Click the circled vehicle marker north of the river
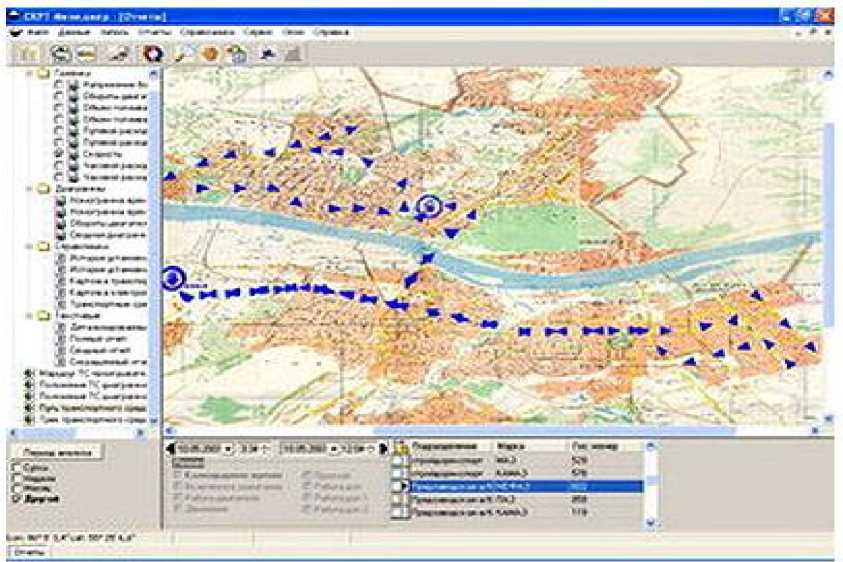 (430, 206)
